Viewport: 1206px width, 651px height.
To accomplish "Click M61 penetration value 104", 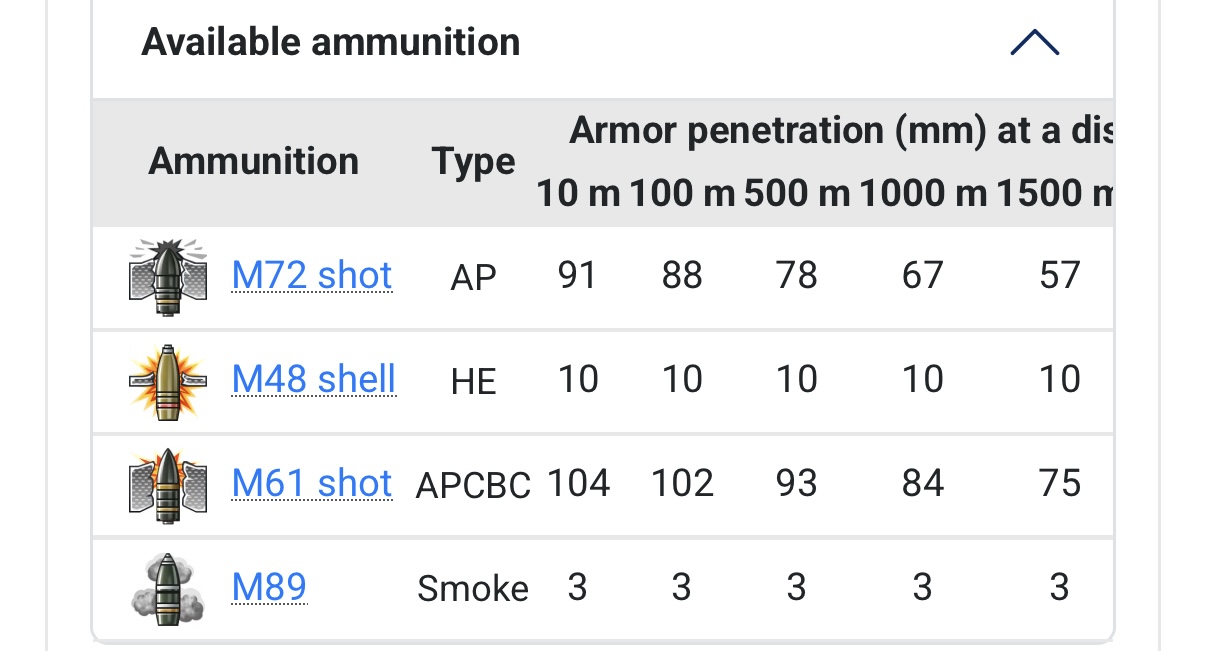I will 578,484.
